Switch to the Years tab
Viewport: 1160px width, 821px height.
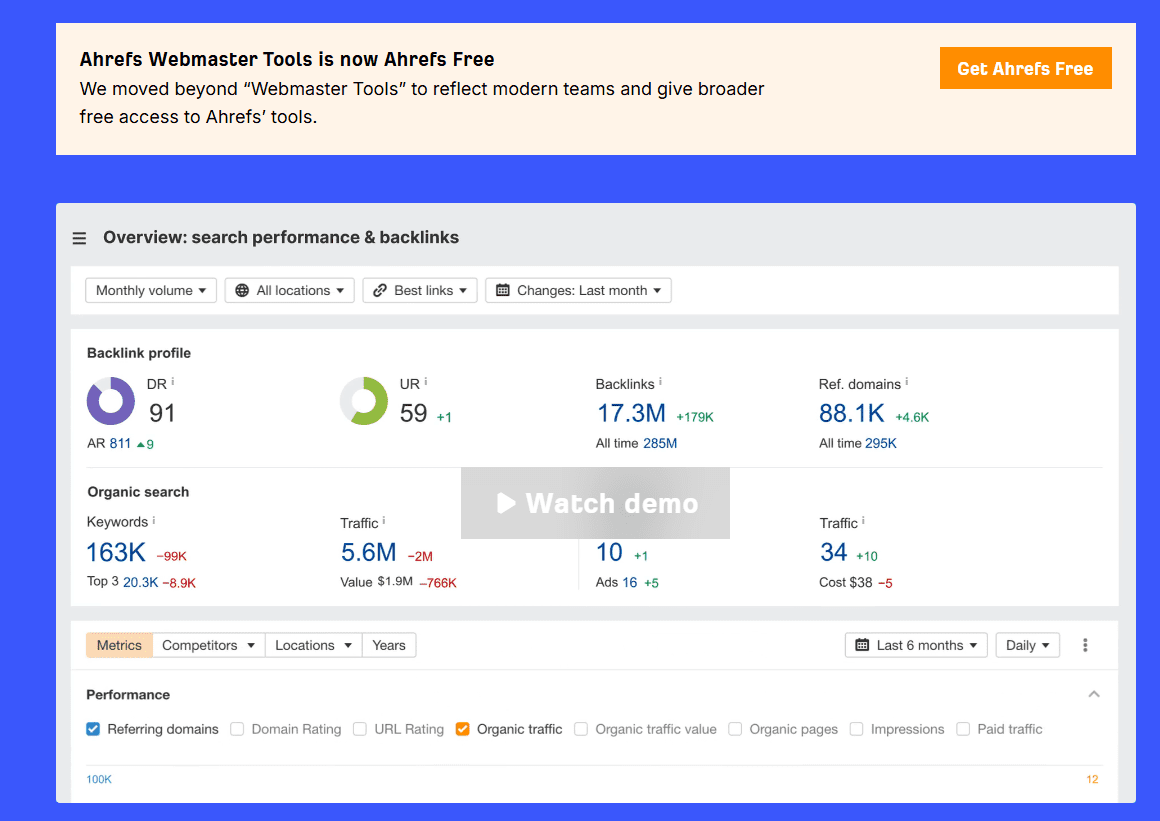pyautogui.click(x=389, y=645)
